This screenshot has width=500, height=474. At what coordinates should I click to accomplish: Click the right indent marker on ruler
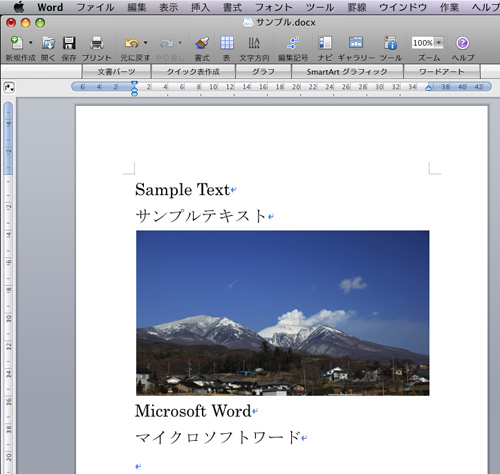coord(429,88)
